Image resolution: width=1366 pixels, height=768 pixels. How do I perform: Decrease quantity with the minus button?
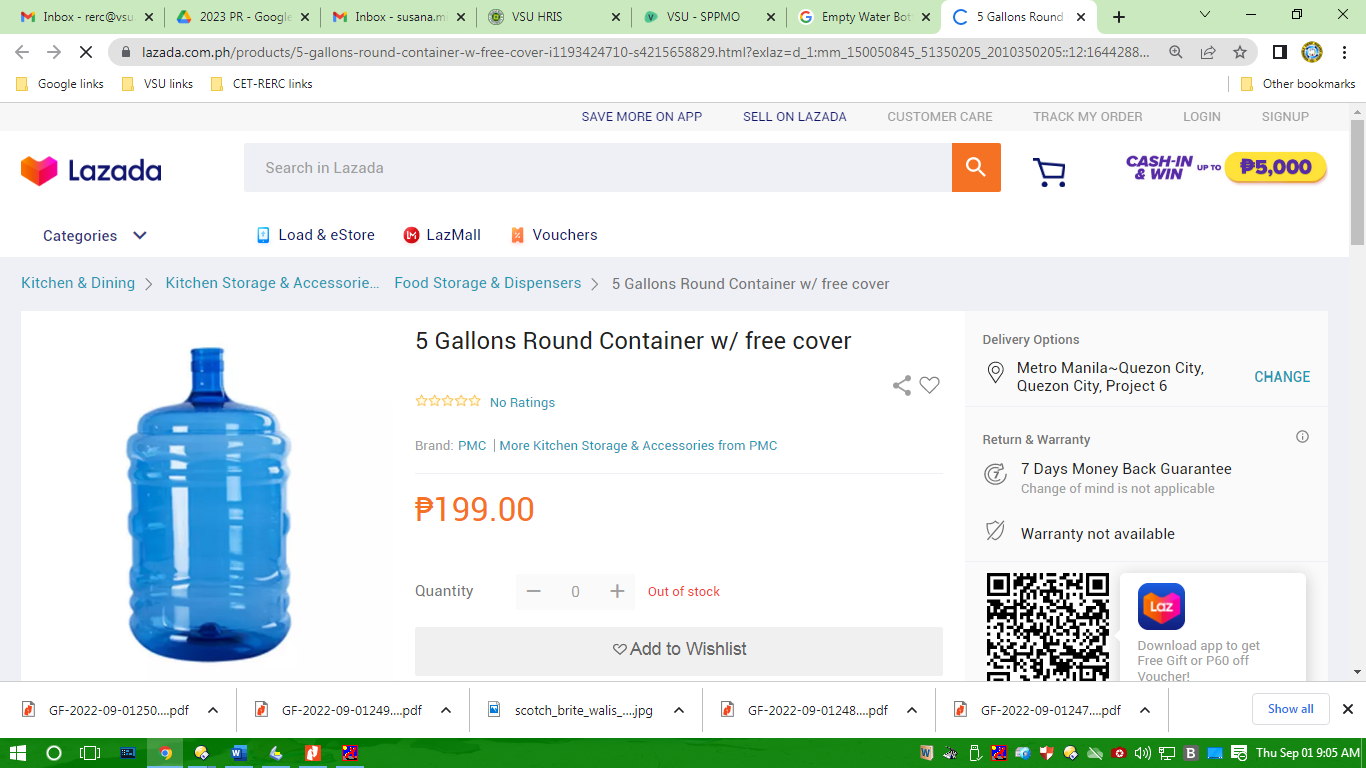pyautogui.click(x=533, y=591)
